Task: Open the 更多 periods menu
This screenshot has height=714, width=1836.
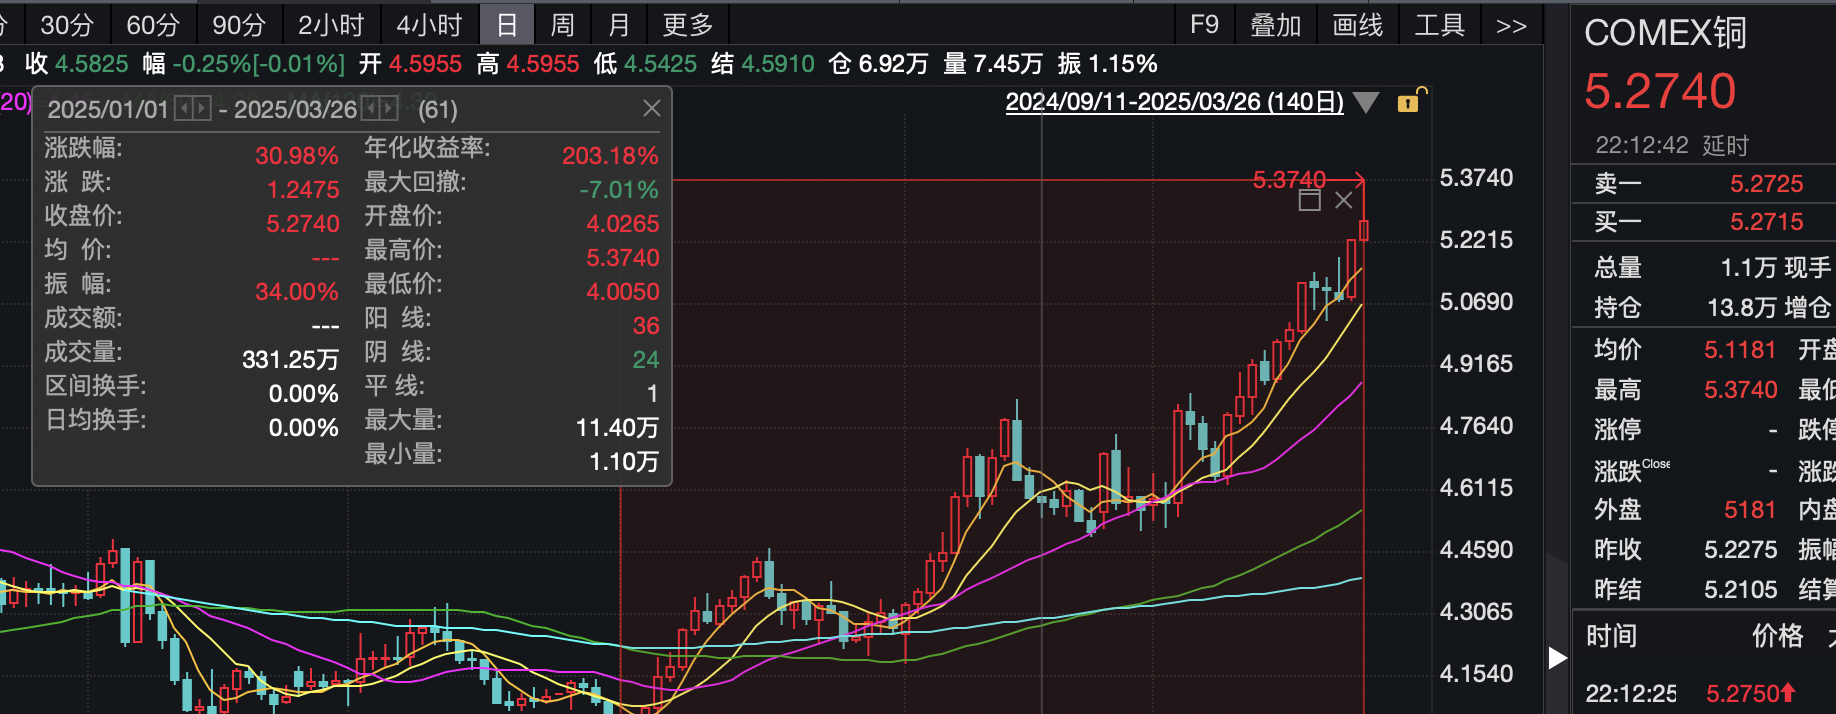Action: pyautogui.click(x=687, y=25)
